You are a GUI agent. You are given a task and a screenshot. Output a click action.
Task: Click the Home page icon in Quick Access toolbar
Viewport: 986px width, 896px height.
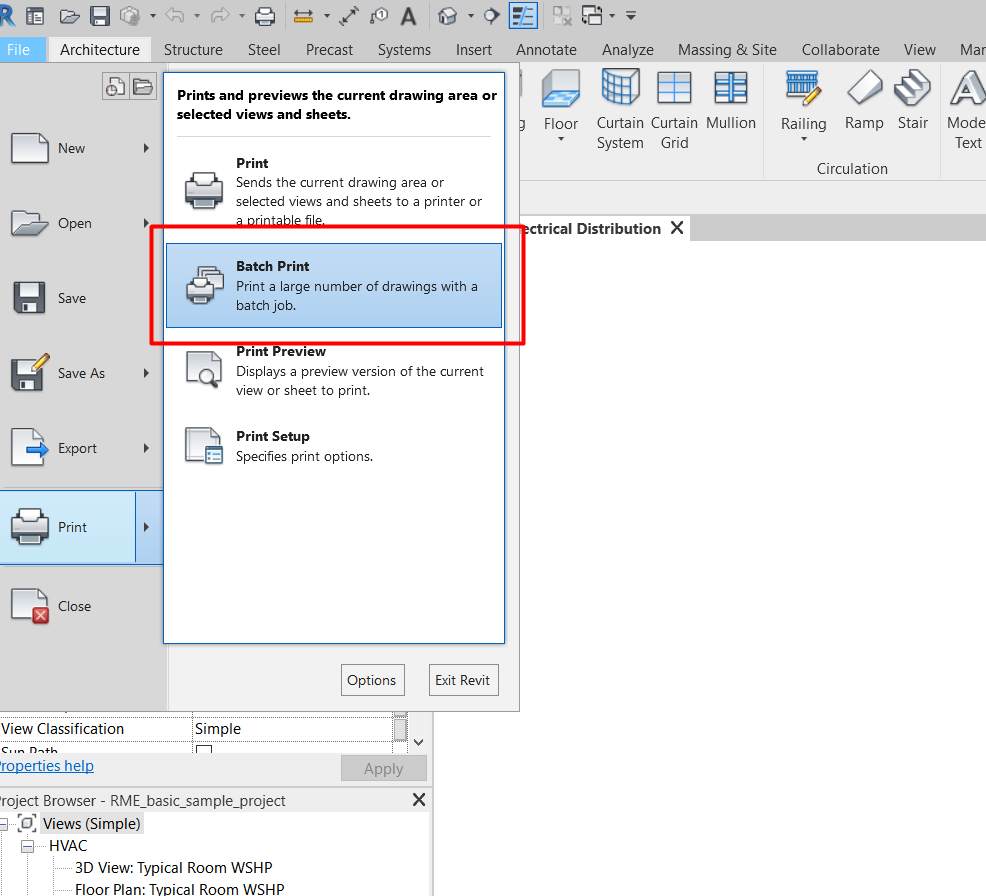[x=35, y=16]
